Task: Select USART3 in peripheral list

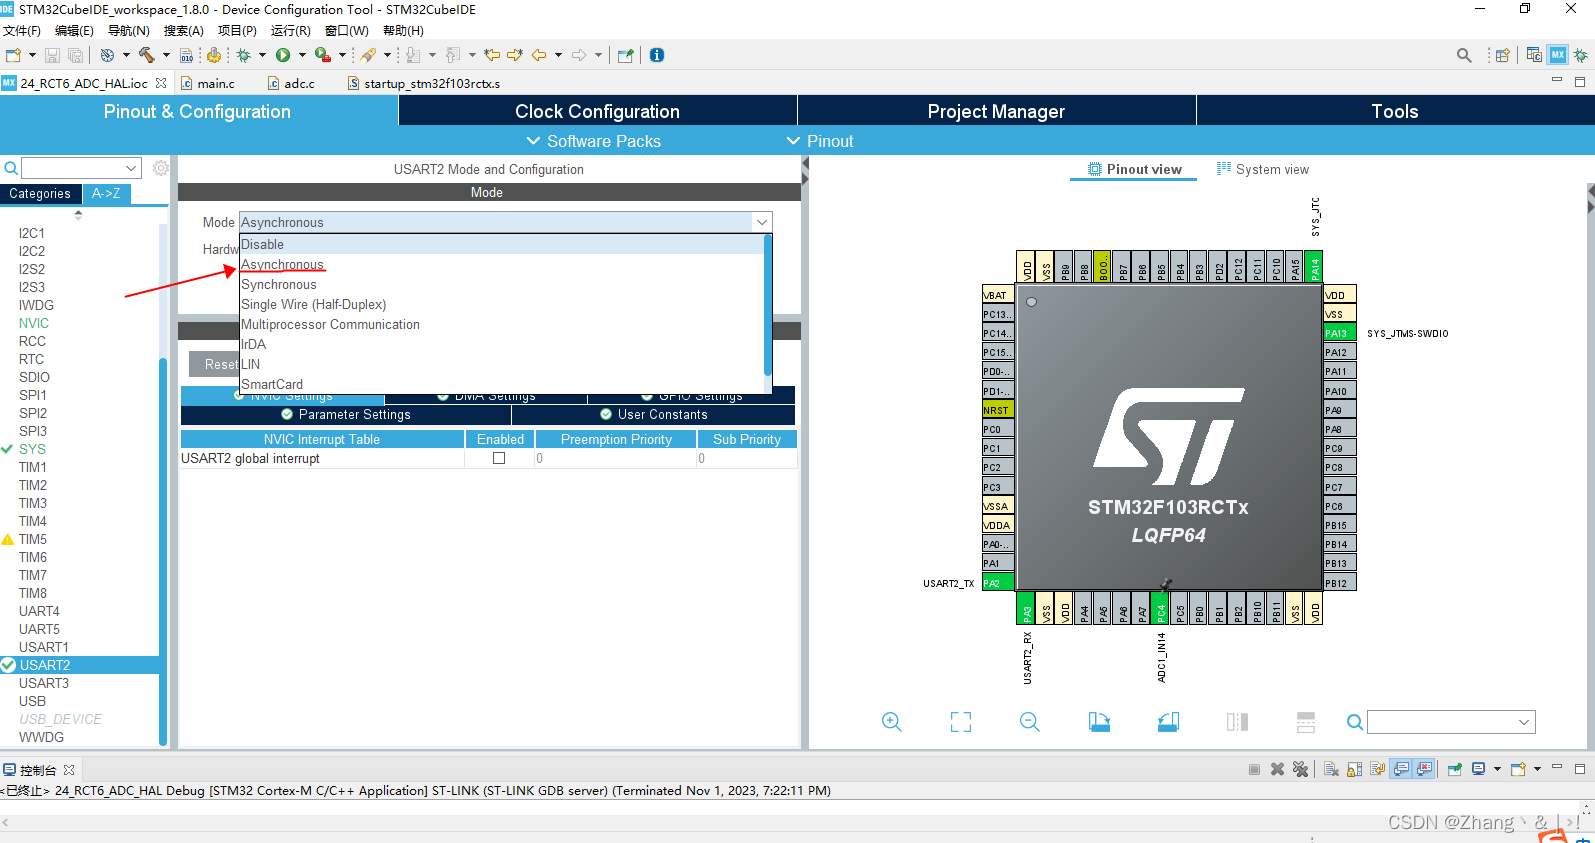Action: pos(44,683)
